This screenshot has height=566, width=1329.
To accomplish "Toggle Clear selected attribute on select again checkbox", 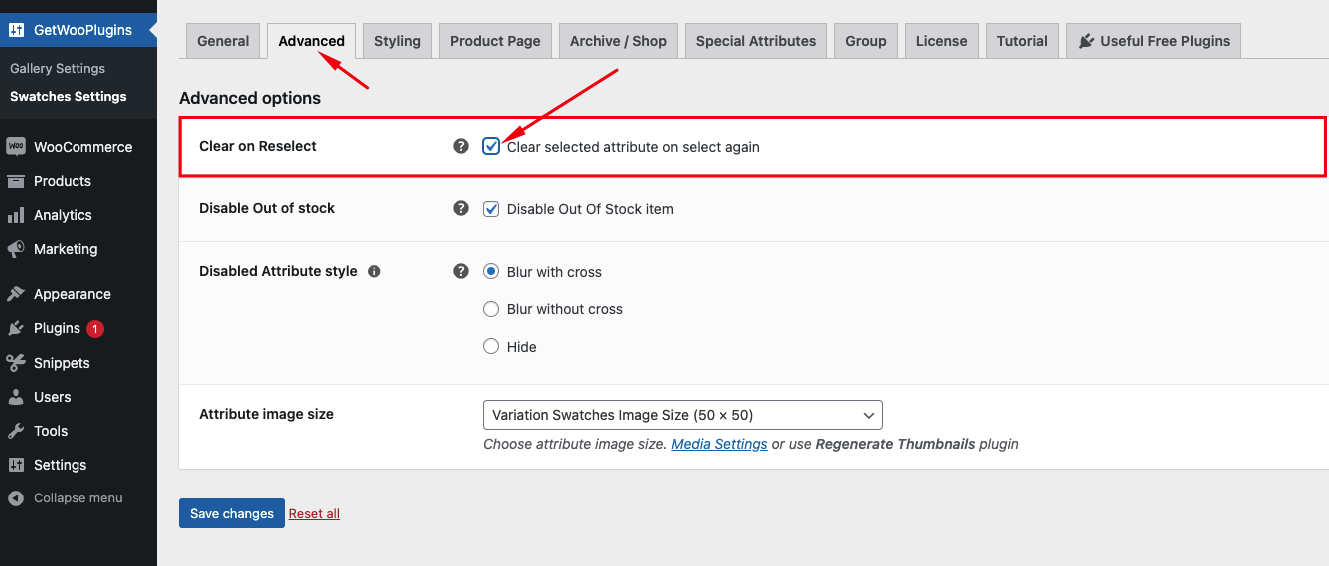I will (491, 146).
